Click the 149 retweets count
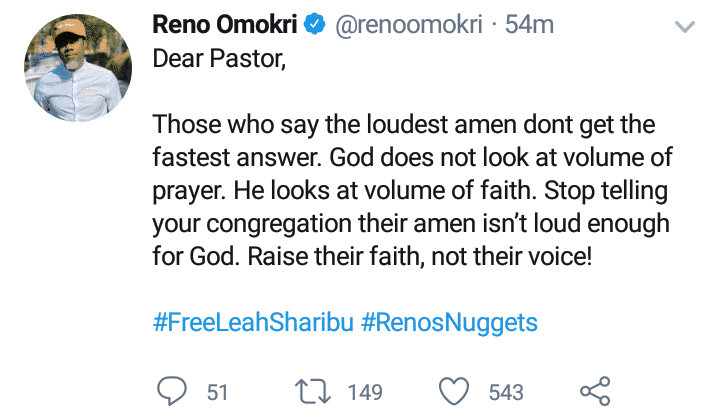Screen dimensions: 720x419 pyautogui.click(x=365, y=393)
